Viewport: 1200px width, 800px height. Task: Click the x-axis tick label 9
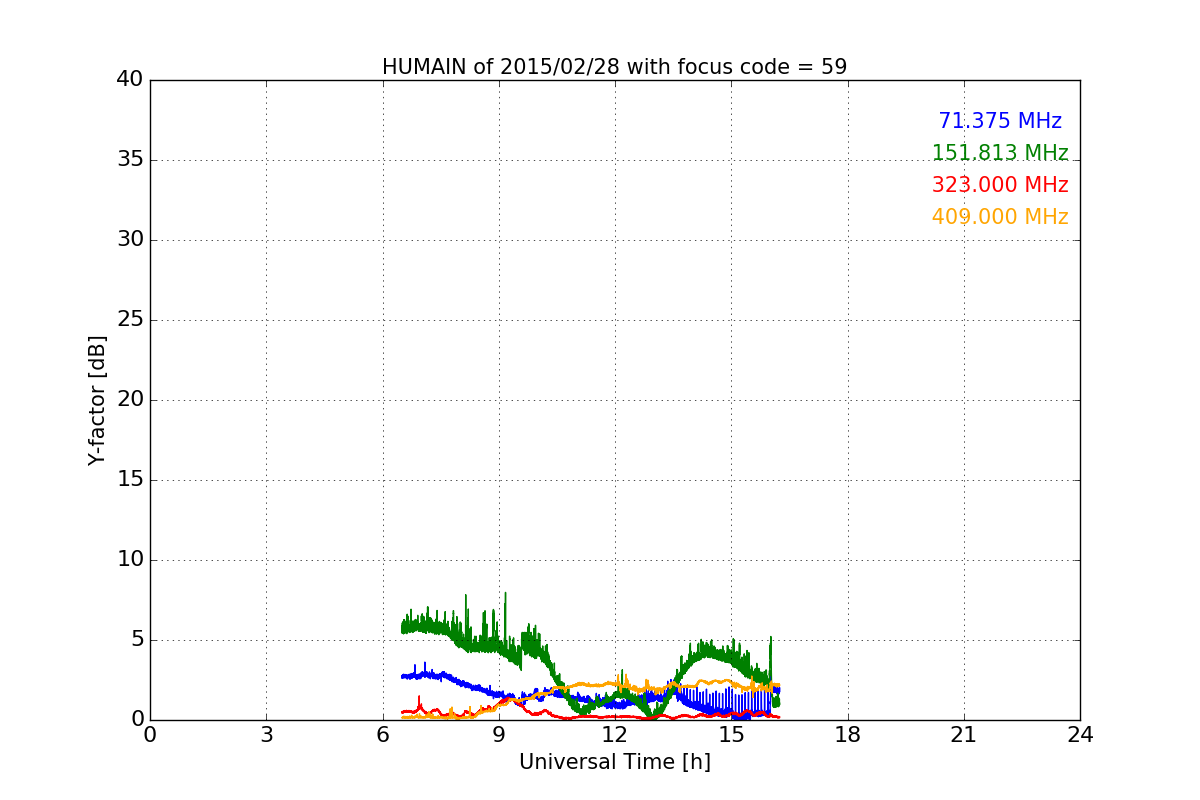point(499,735)
